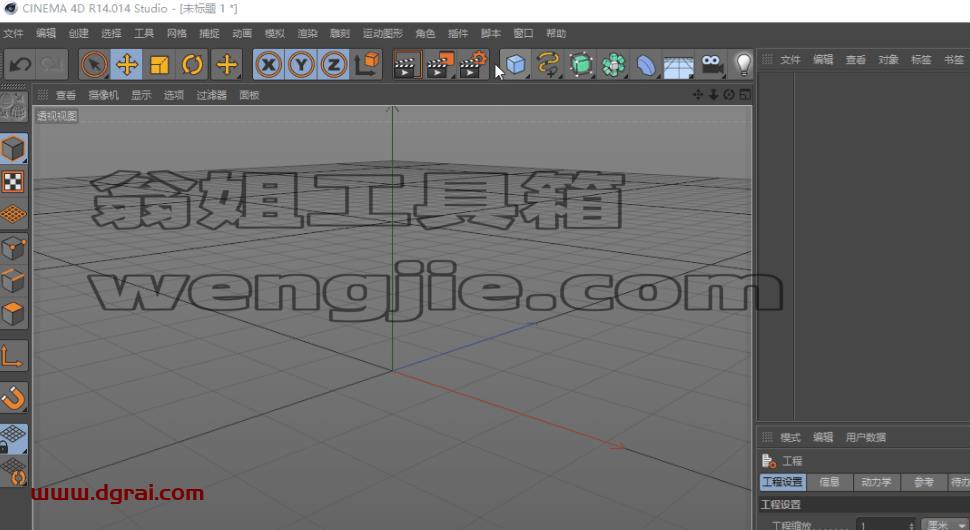Activate the Move tool icon

pyautogui.click(x=127, y=64)
